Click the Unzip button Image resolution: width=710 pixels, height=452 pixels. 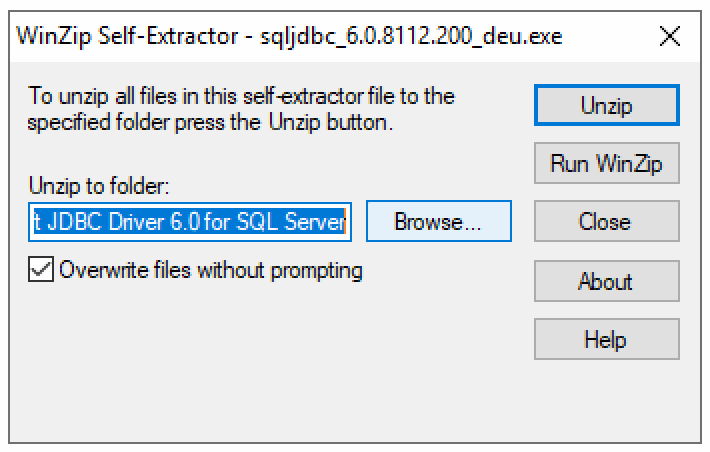point(606,104)
